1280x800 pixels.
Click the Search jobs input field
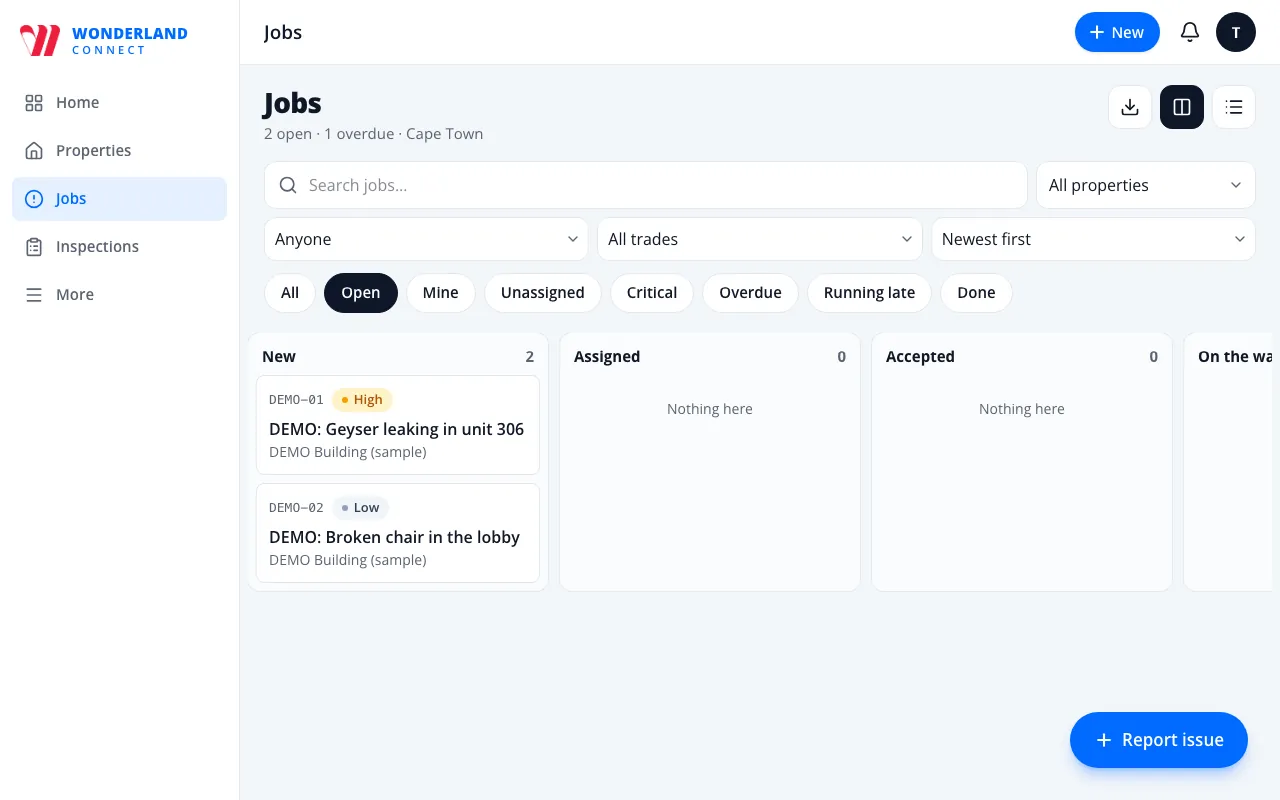pyautogui.click(x=646, y=185)
